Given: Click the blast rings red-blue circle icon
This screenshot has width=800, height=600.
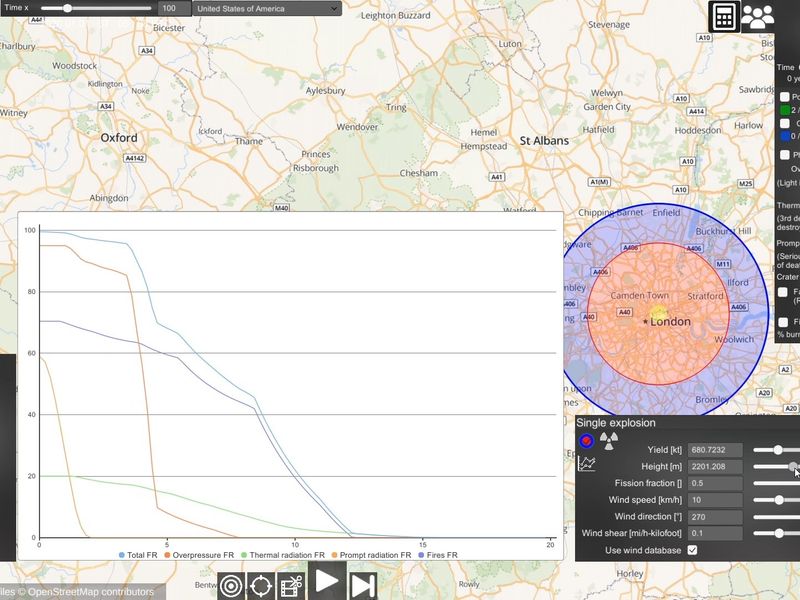Looking at the screenshot, I should click(587, 440).
